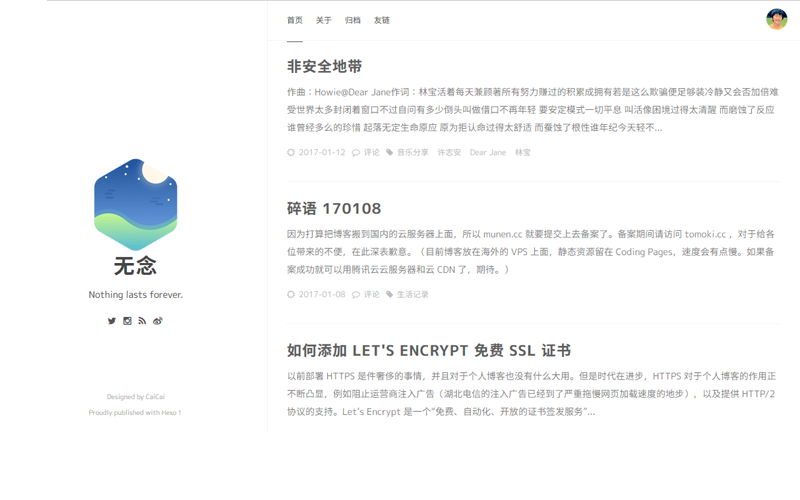Click the 无念 blog title
The height and width of the screenshot is (500, 800).
pyautogui.click(x=135, y=266)
